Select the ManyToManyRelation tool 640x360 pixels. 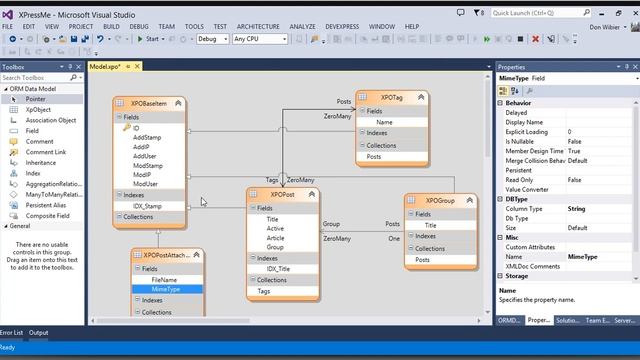click(54, 194)
